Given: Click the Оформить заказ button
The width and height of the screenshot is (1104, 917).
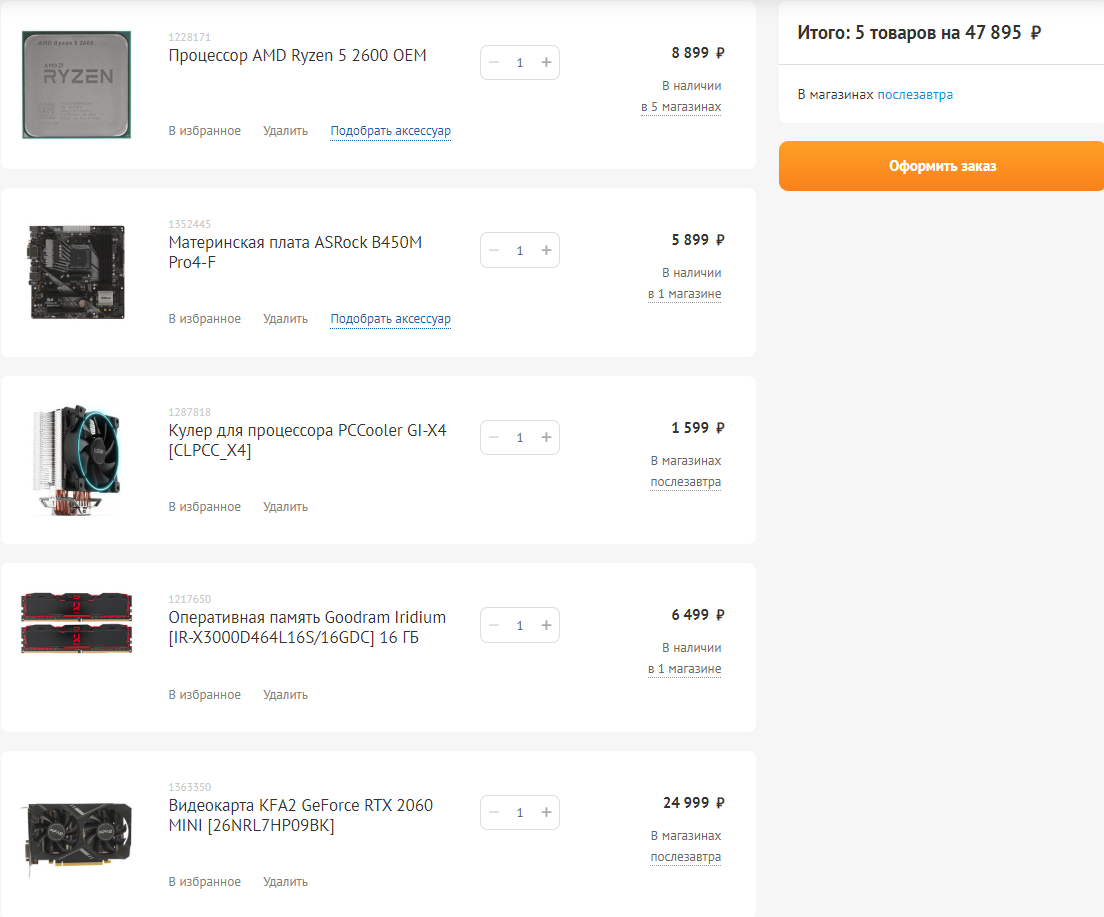Looking at the screenshot, I should point(942,166).
